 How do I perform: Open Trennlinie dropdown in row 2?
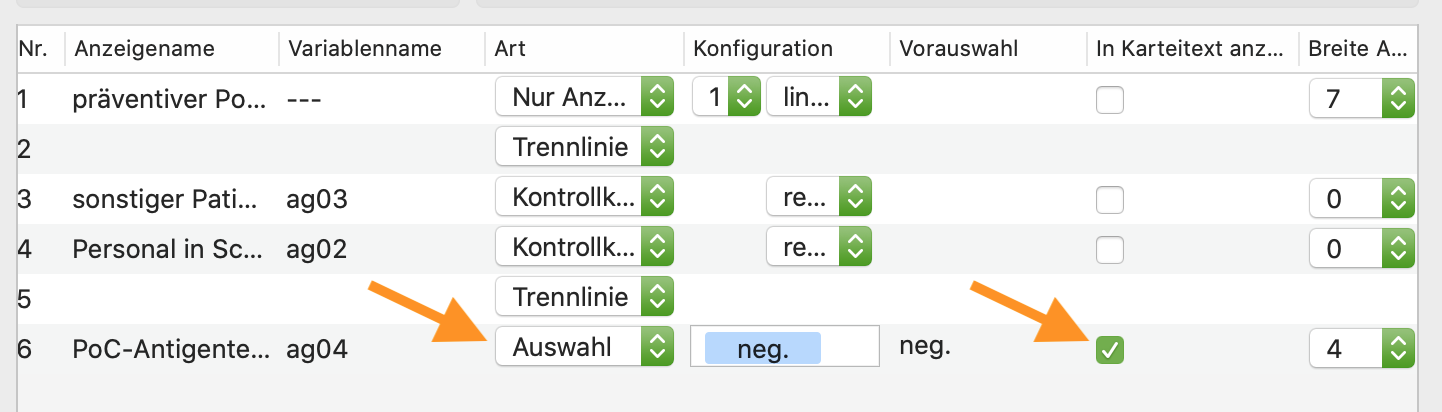(x=585, y=148)
